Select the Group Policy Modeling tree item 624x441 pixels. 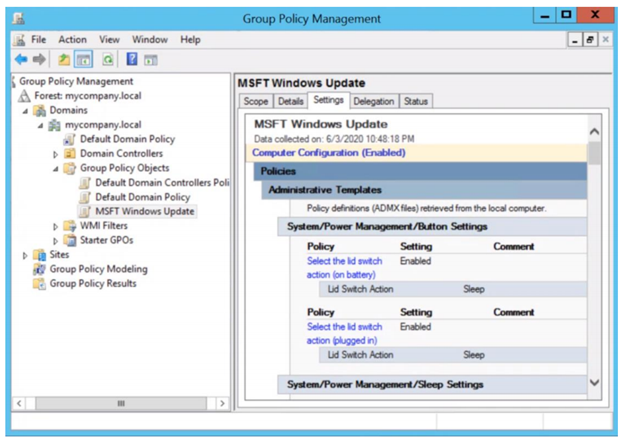tap(98, 269)
